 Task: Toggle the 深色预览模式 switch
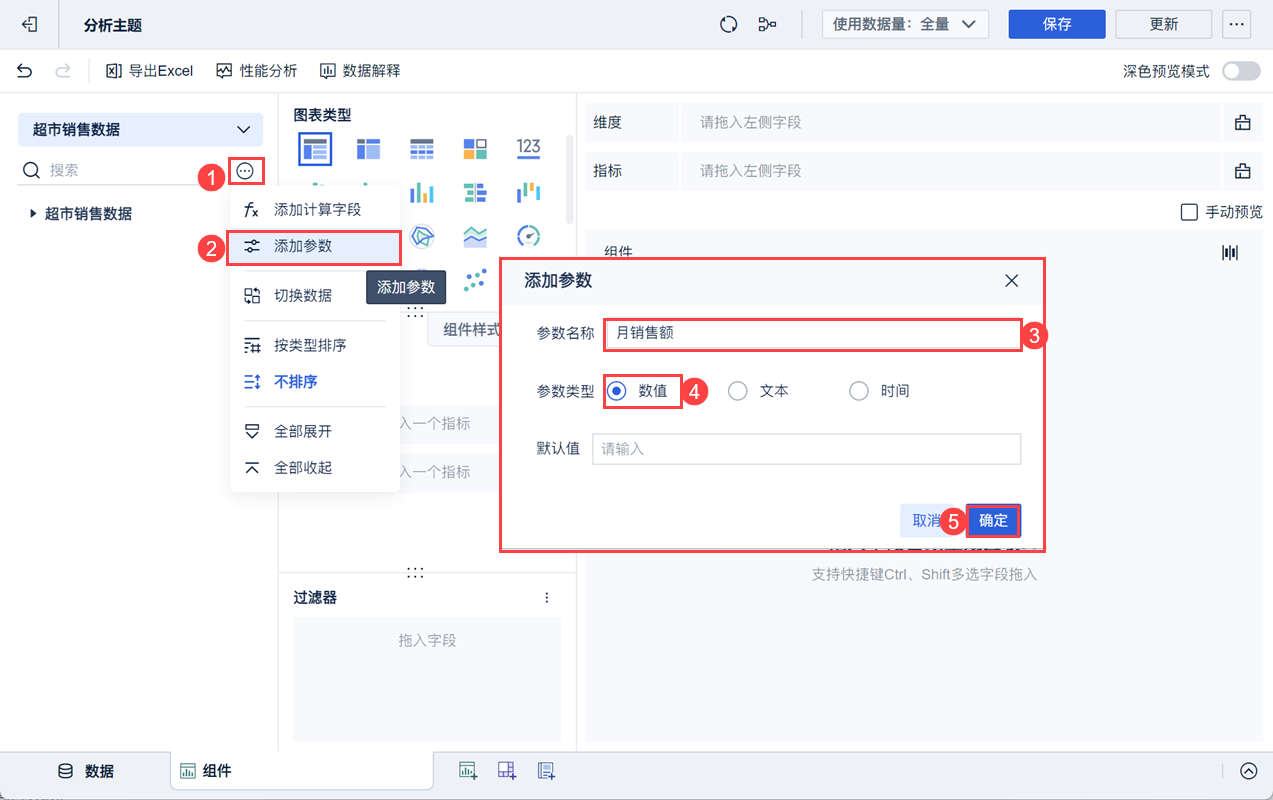coord(1241,71)
